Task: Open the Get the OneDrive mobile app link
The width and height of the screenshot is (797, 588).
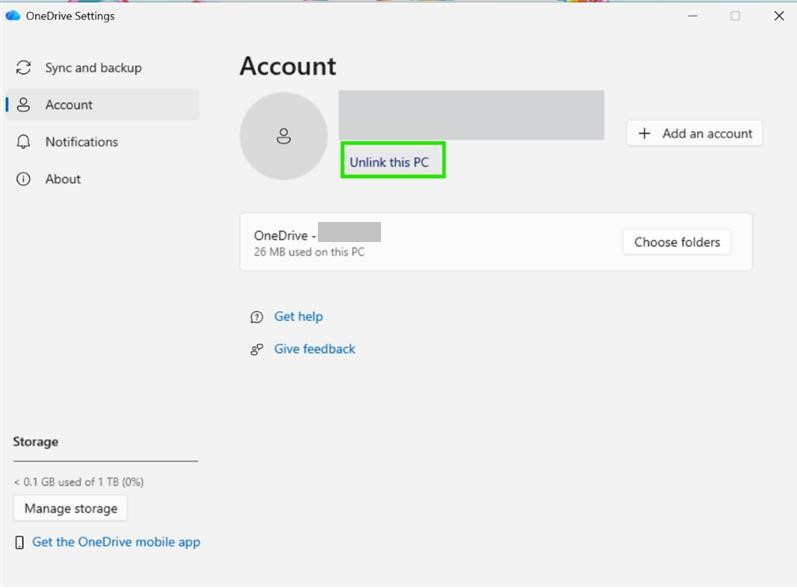Action: pyautogui.click(x=116, y=542)
